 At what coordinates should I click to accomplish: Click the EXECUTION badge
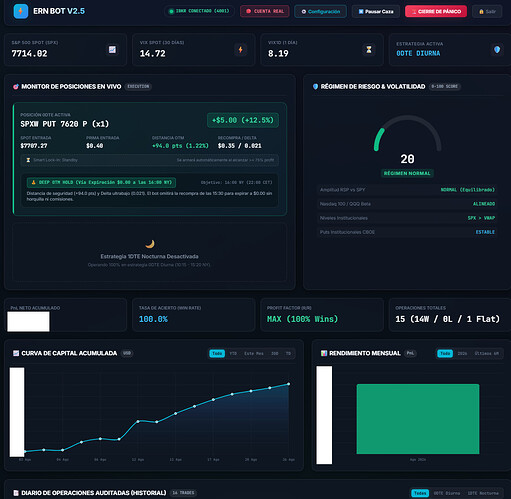point(138,87)
